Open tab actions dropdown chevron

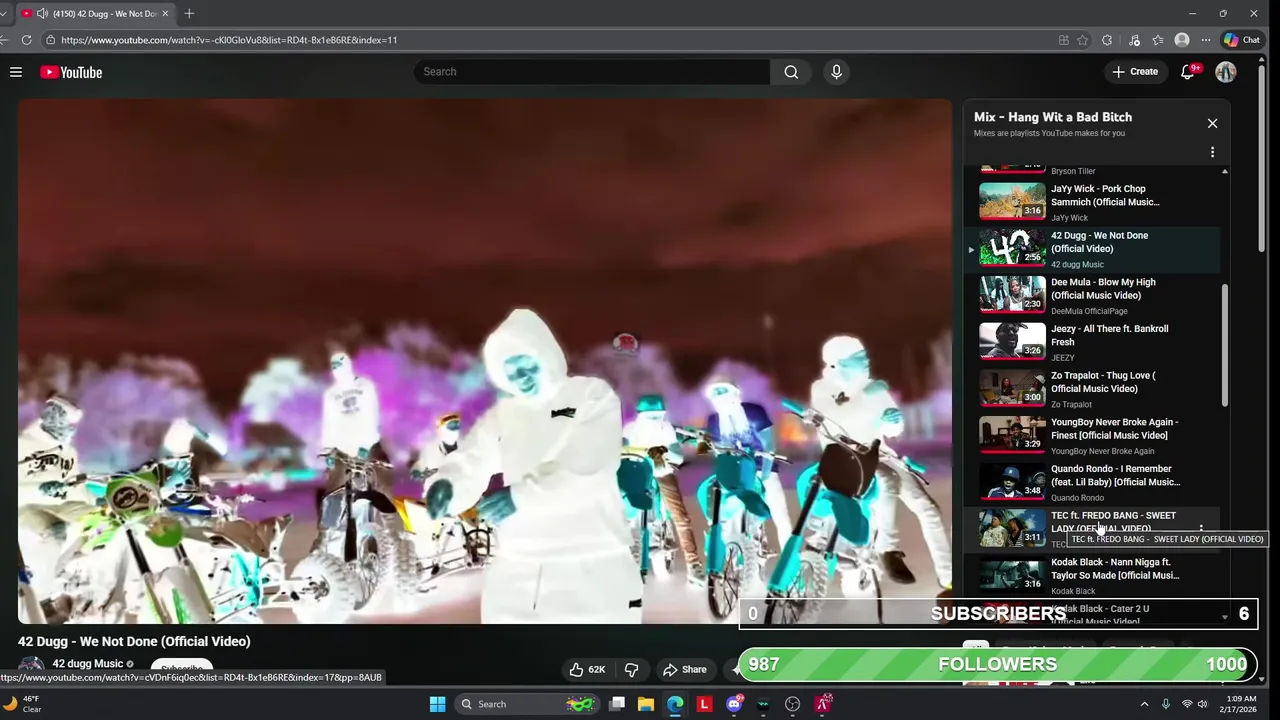click(x=4, y=13)
